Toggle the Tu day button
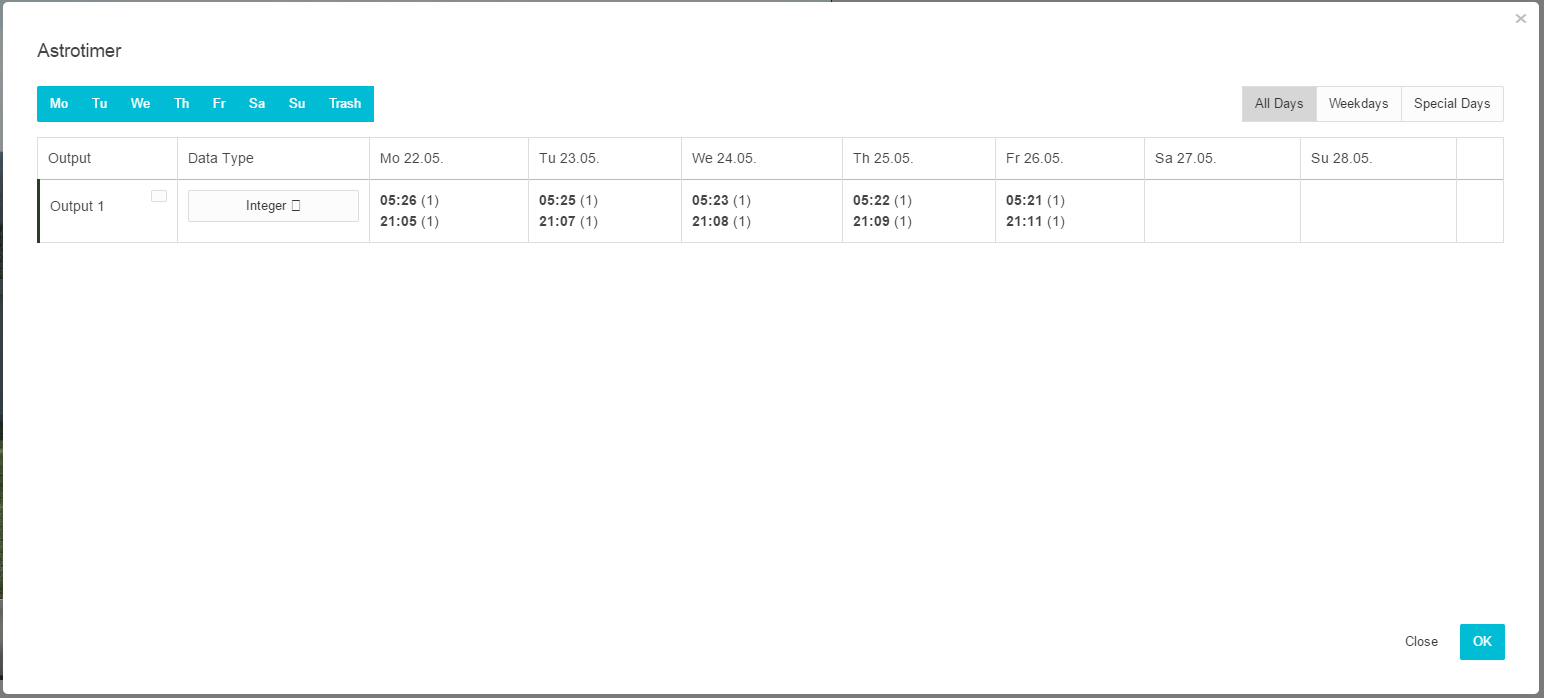The image size is (1544, 698). coord(100,104)
